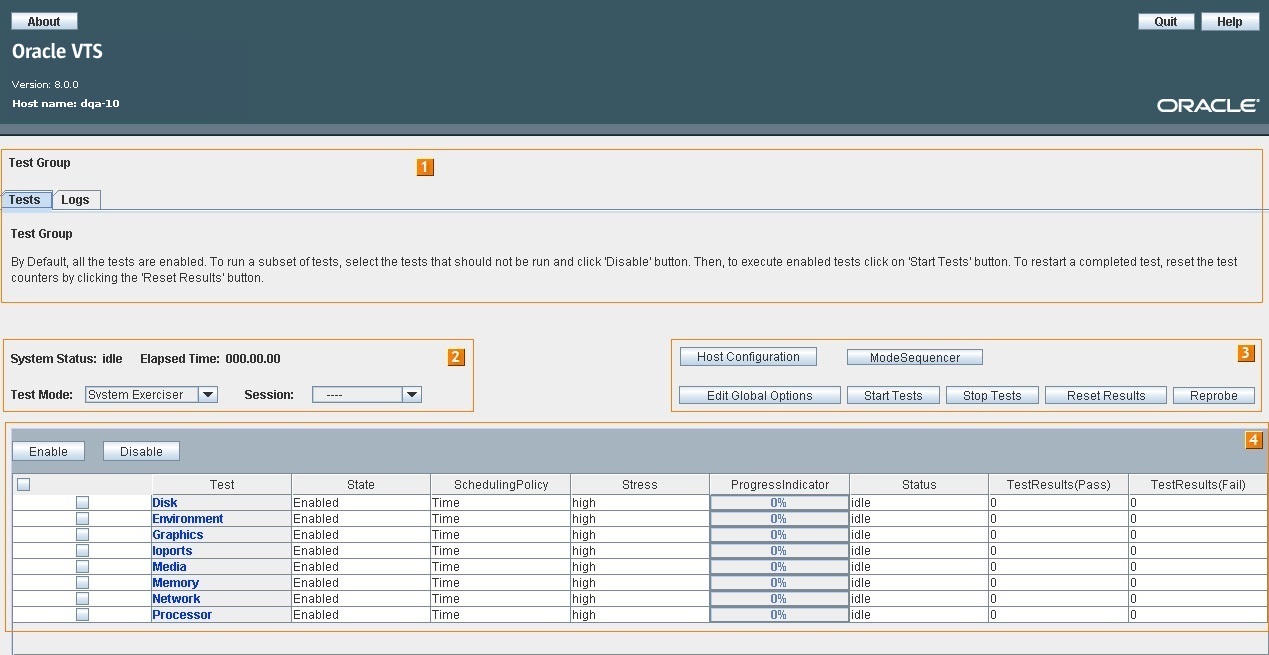
Task: Open the Media test link
Action: coord(169,567)
